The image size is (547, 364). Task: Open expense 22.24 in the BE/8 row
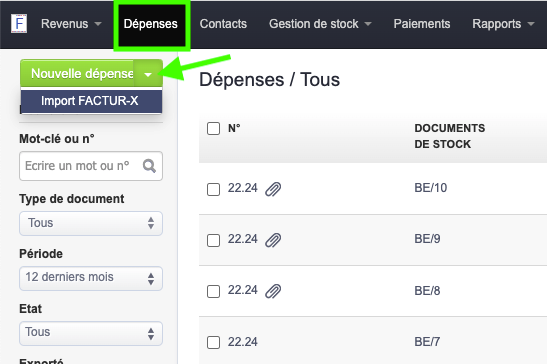[242, 290]
